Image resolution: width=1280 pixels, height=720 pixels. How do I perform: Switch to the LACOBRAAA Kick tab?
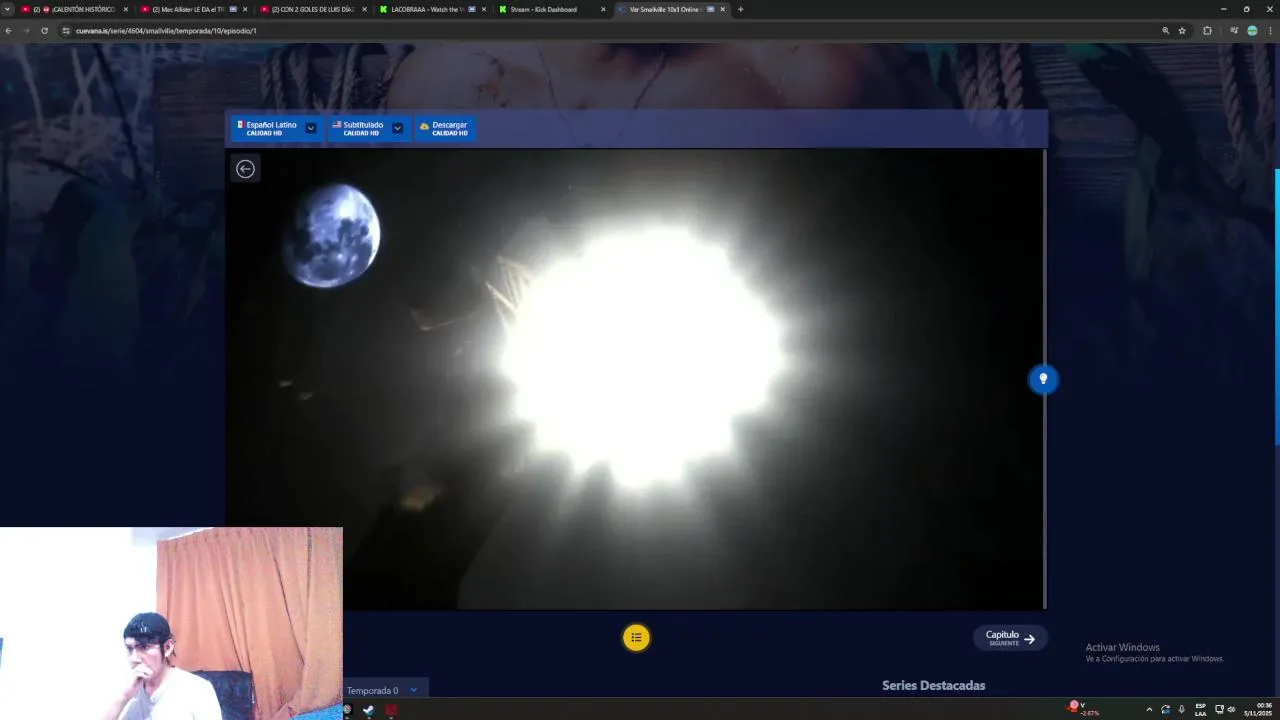click(433, 9)
